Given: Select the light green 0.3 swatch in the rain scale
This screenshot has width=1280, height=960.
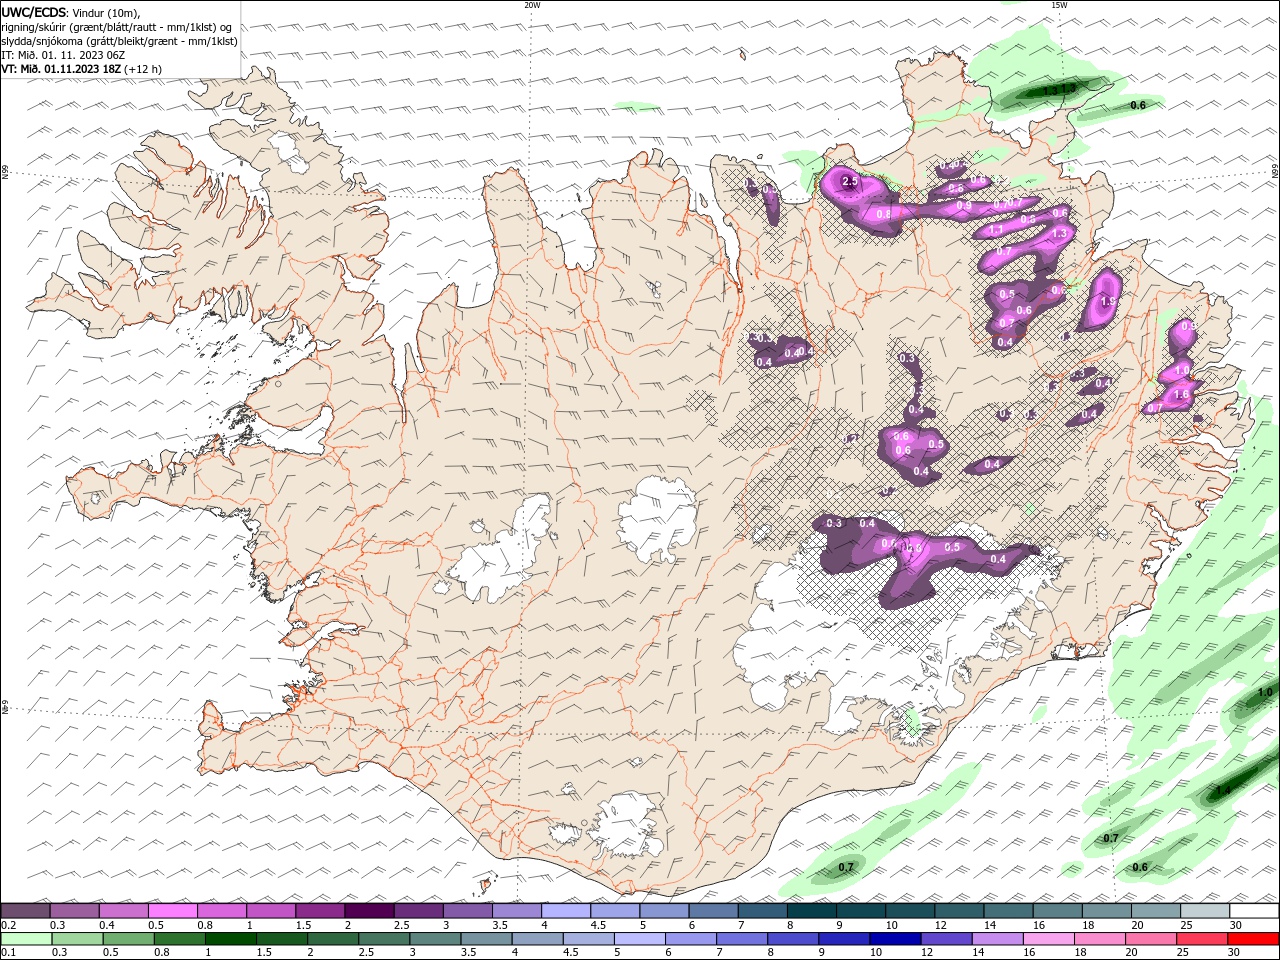Looking at the screenshot, I should (x=77, y=939).
